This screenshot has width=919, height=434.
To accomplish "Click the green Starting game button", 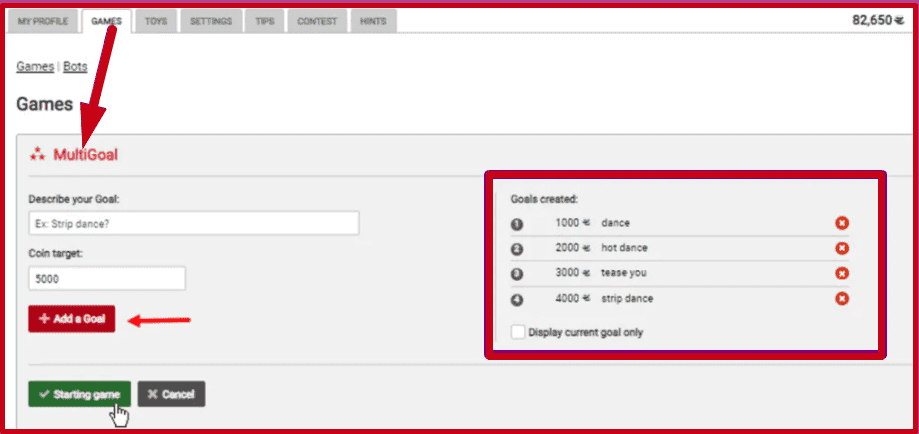I will point(79,394).
